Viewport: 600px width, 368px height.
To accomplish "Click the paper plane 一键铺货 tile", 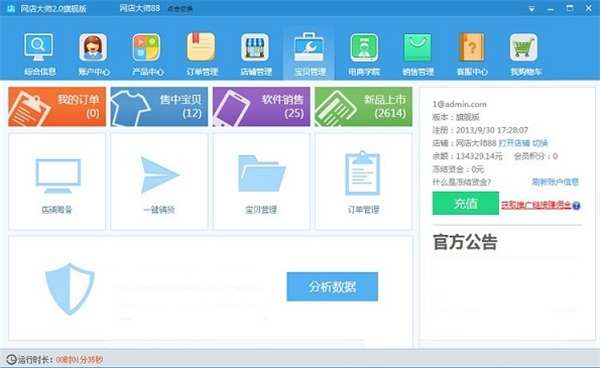I will coord(159,182).
